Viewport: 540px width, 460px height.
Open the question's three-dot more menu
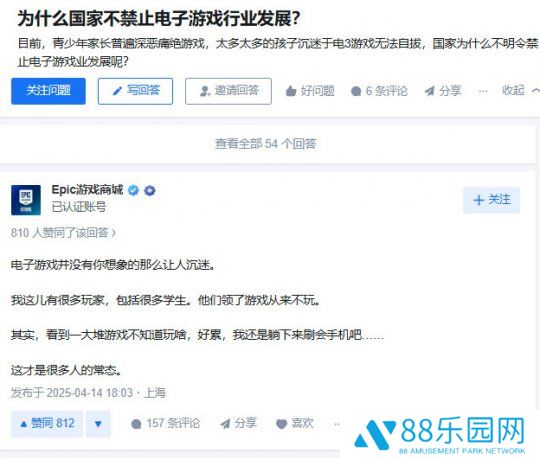click(x=483, y=91)
